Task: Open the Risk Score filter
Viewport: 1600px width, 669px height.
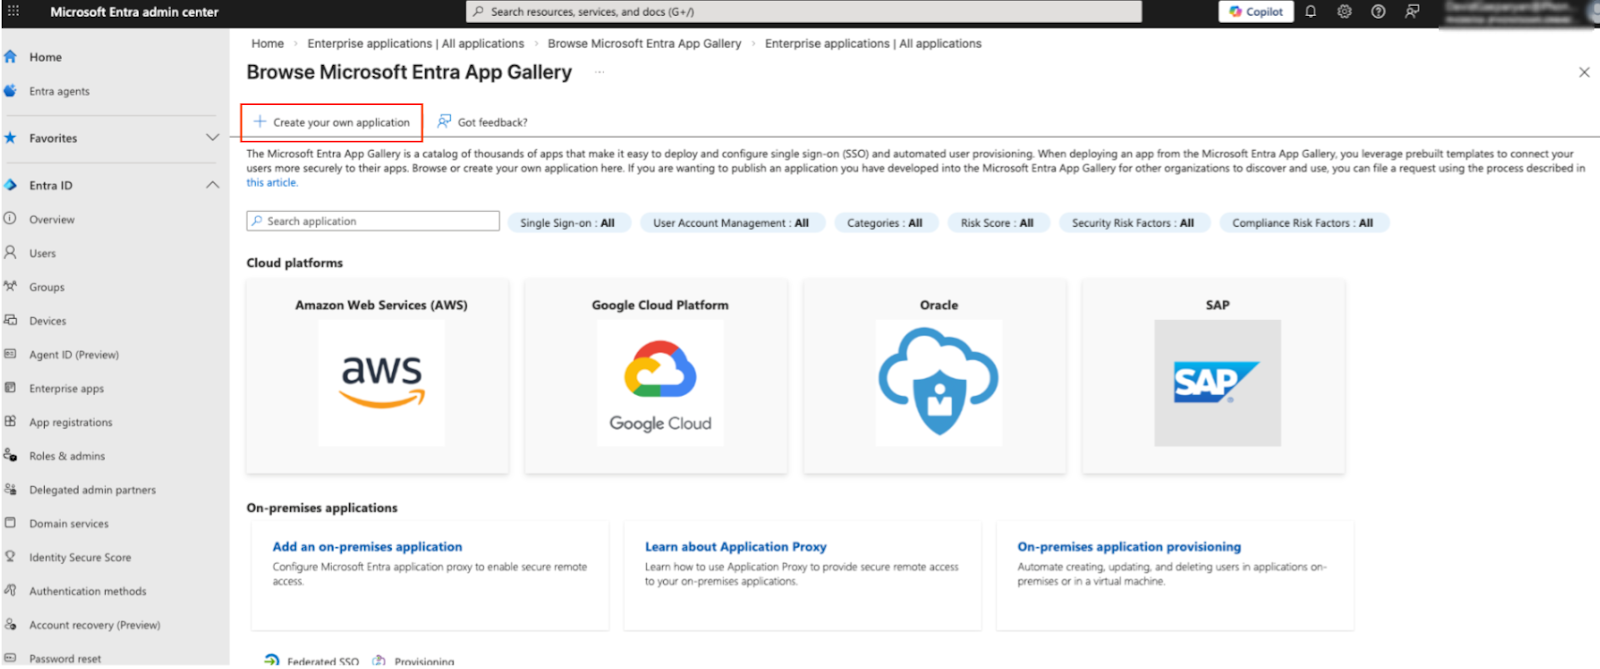Action: tap(996, 223)
